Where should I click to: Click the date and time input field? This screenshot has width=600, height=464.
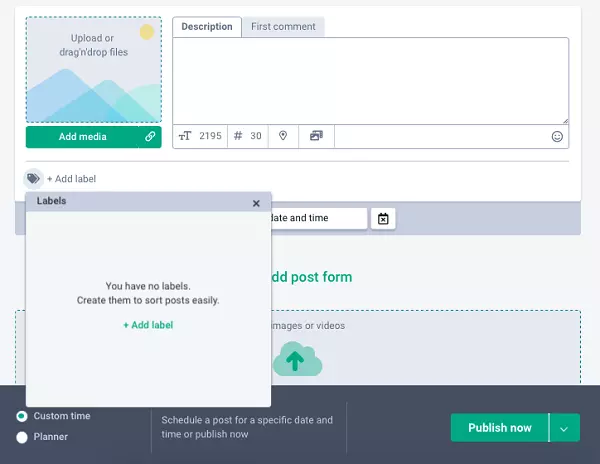(318, 218)
